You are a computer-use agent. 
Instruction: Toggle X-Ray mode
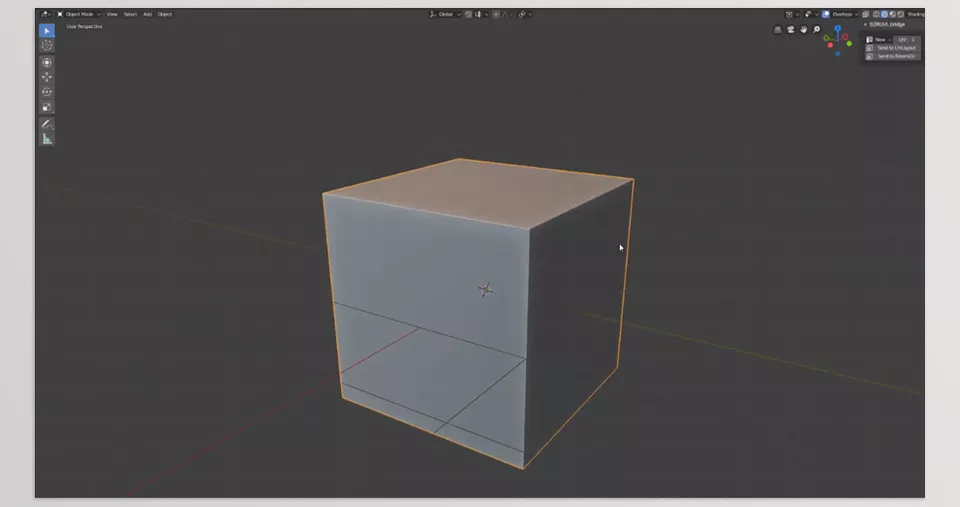click(x=865, y=14)
